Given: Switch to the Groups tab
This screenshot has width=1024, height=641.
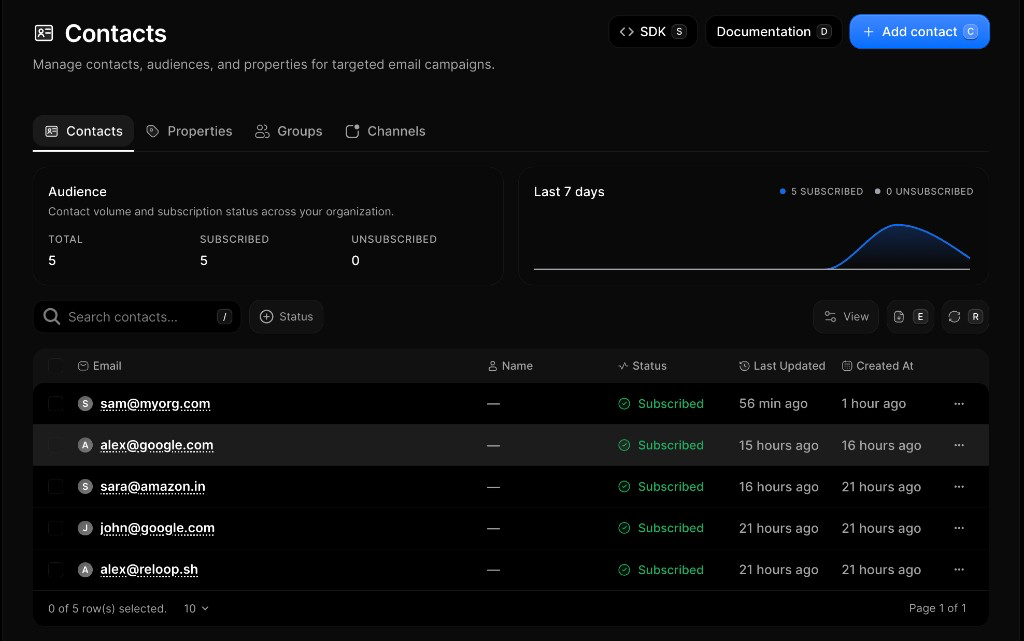Looking at the screenshot, I should 289,131.
